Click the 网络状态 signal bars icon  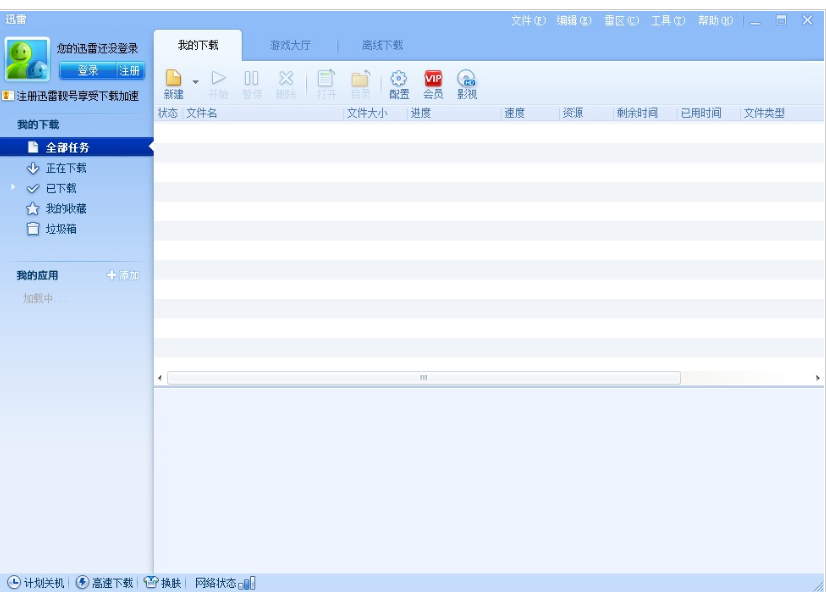coord(247,583)
